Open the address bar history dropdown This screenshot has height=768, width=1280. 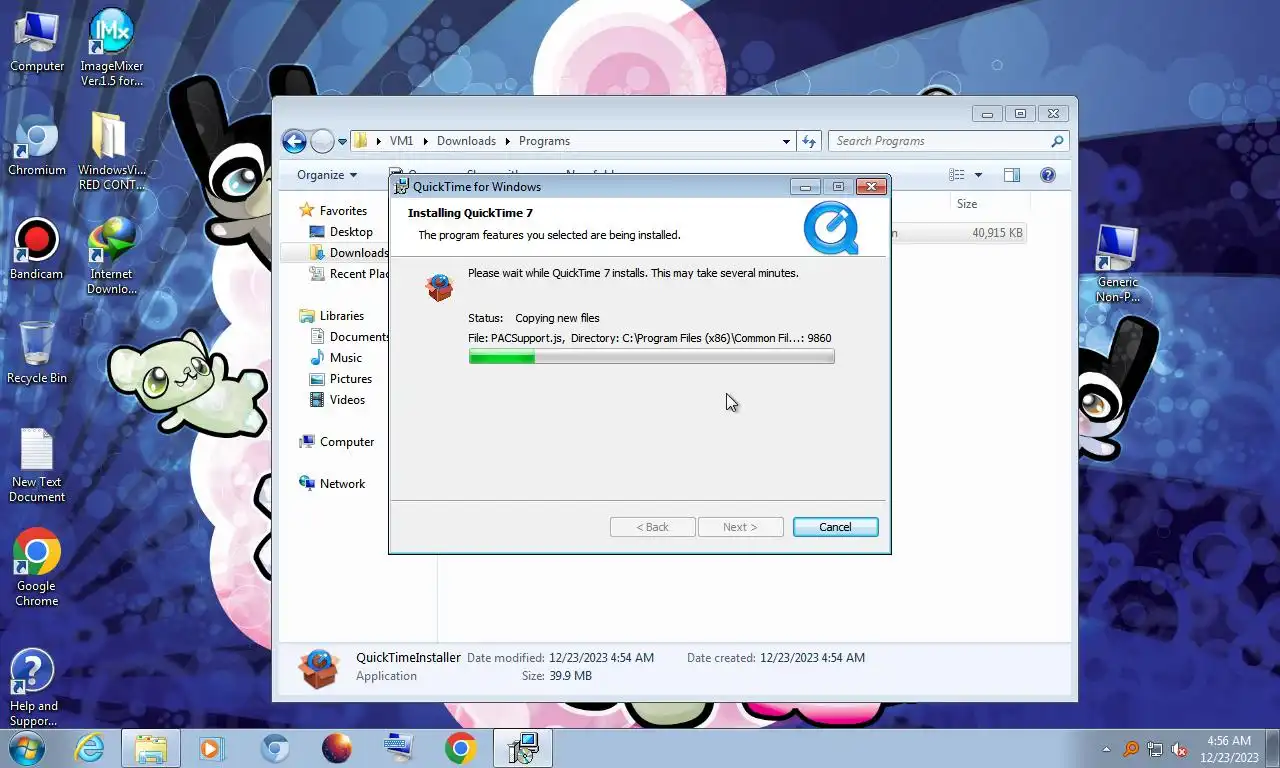tap(786, 142)
